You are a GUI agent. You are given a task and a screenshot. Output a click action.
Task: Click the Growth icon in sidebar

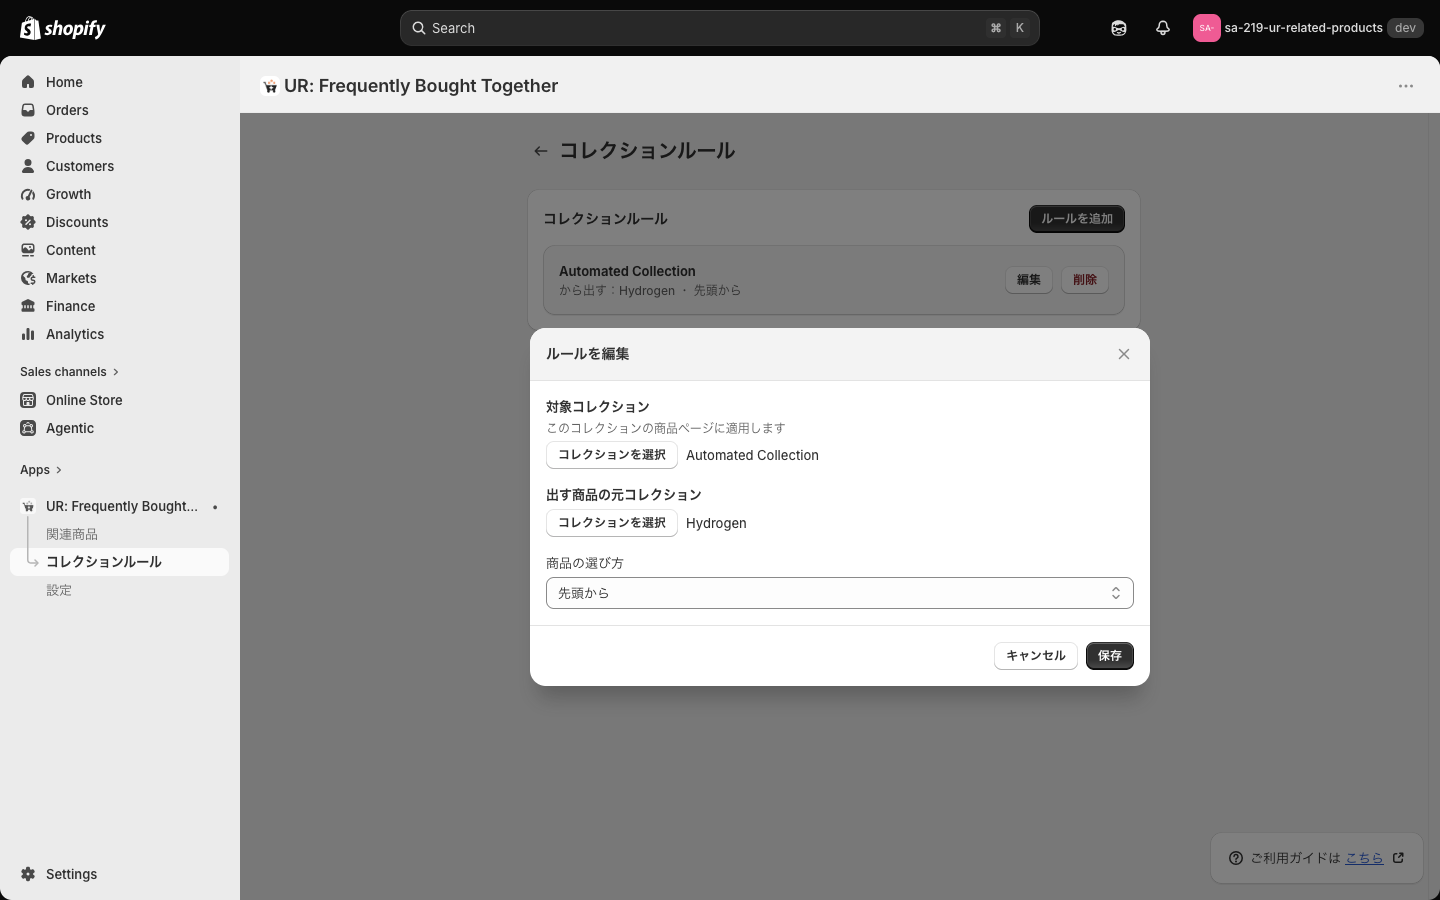(x=28, y=194)
